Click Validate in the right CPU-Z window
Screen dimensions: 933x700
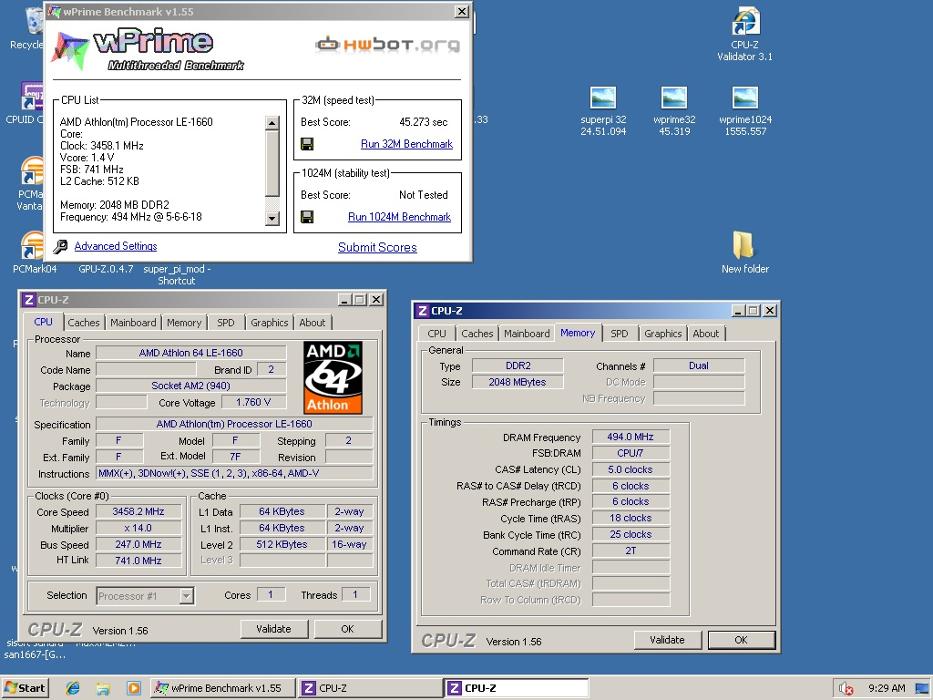[x=667, y=640]
